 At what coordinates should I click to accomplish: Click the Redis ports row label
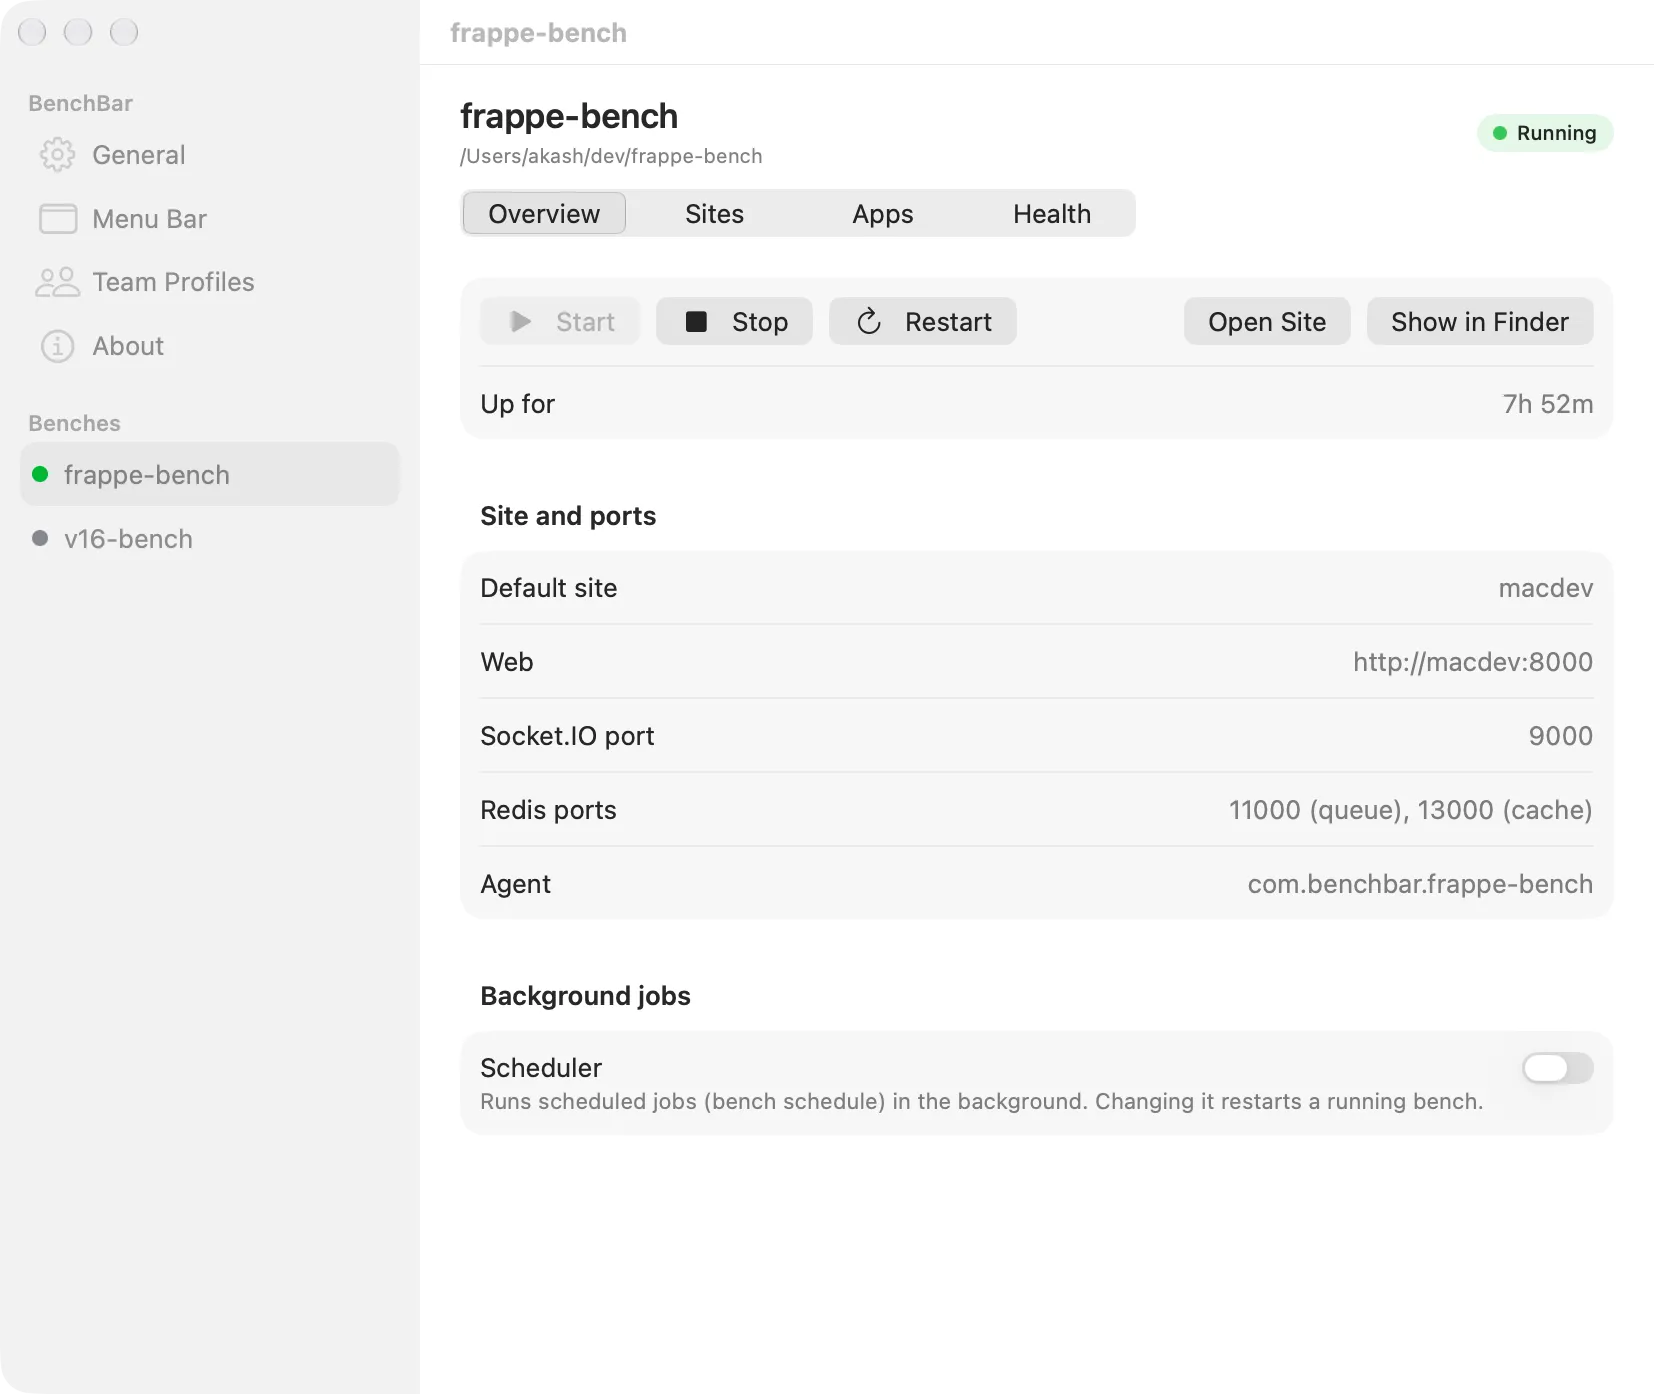548,809
